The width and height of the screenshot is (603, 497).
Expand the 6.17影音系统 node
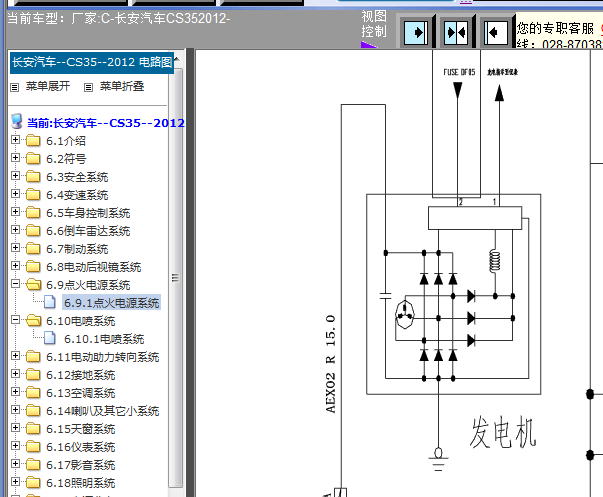point(15,465)
